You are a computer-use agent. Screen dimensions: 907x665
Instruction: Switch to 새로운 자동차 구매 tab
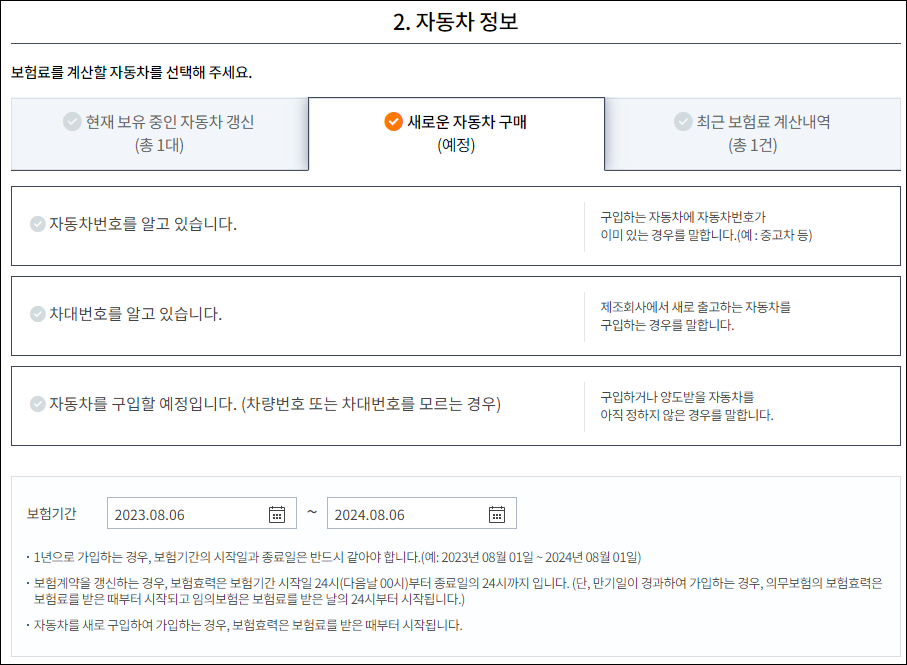click(456, 134)
